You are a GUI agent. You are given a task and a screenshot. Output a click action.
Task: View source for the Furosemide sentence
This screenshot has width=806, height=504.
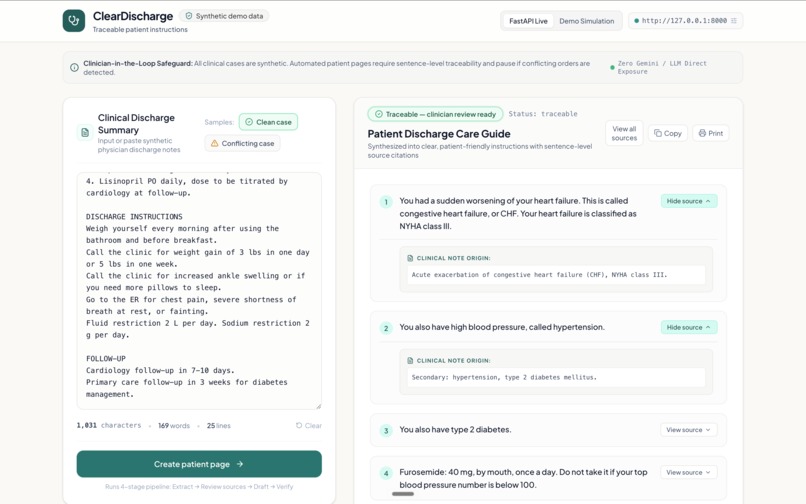click(x=689, y=472)
